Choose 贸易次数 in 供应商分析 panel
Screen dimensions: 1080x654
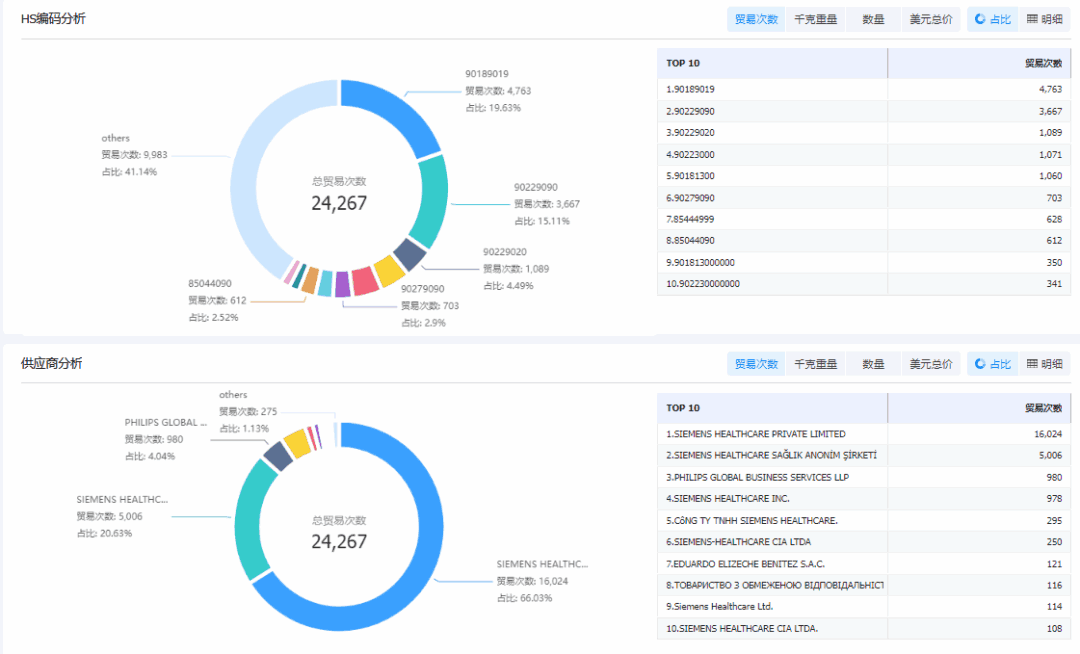756,364
